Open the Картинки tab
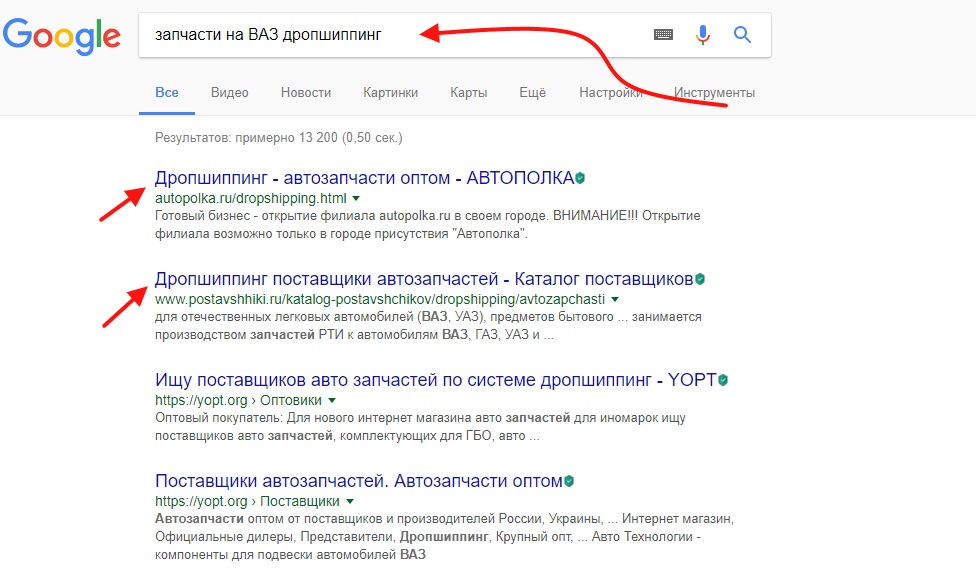Image resolution: width=976 pixels, height=582 pixels. click(390, 93)
